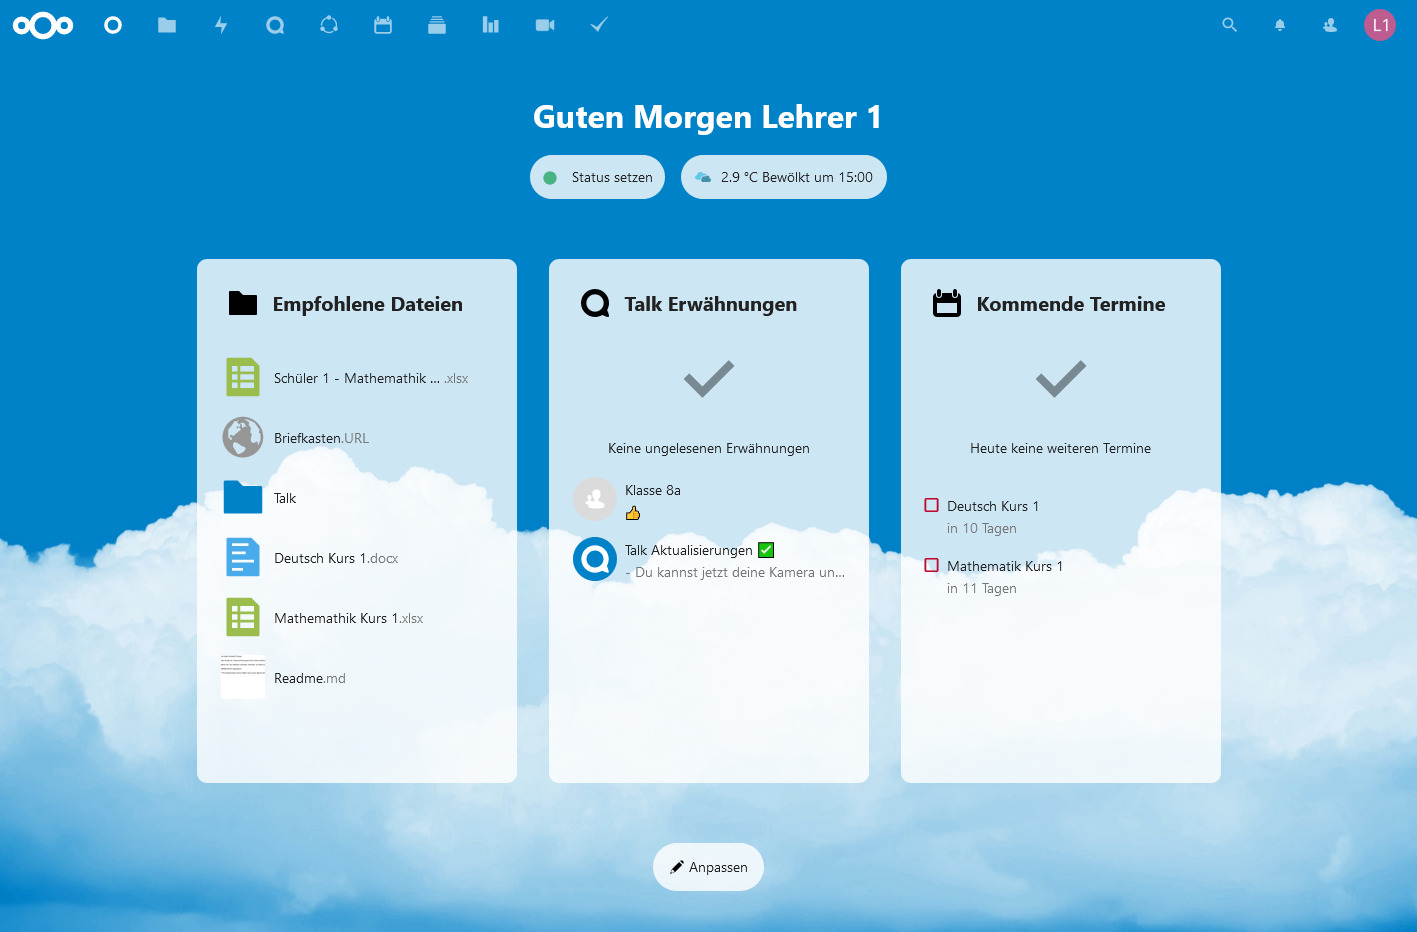Open the Readme.md file
The image size is (1417, 932).
point(357,678)
